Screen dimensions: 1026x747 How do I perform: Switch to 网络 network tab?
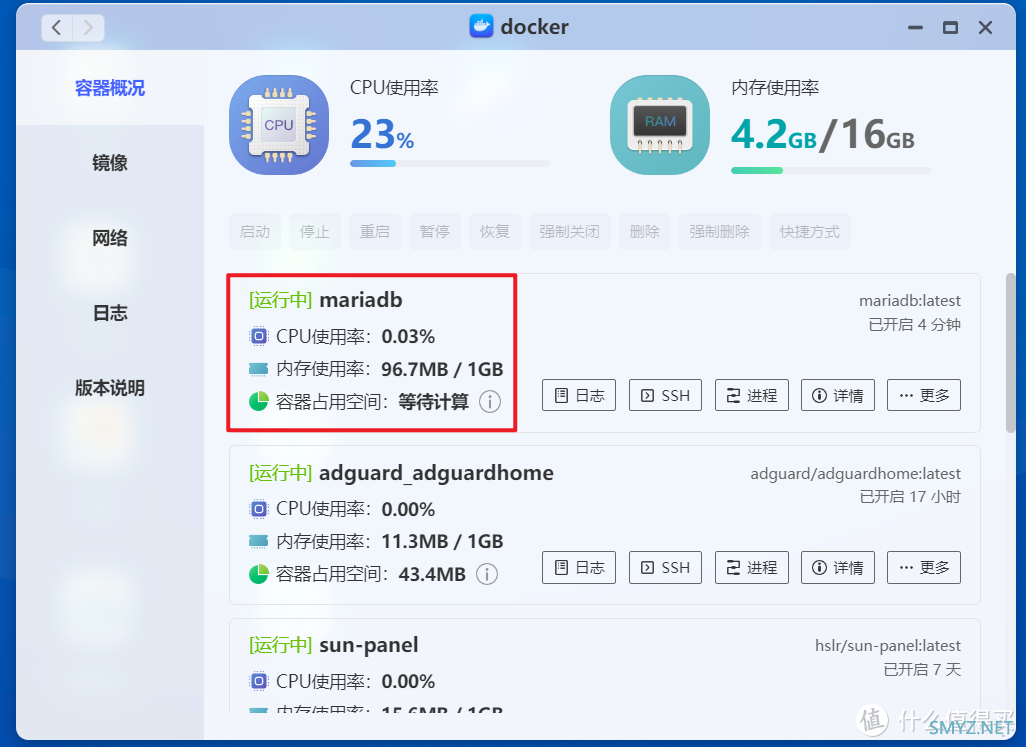click(110, 238)
